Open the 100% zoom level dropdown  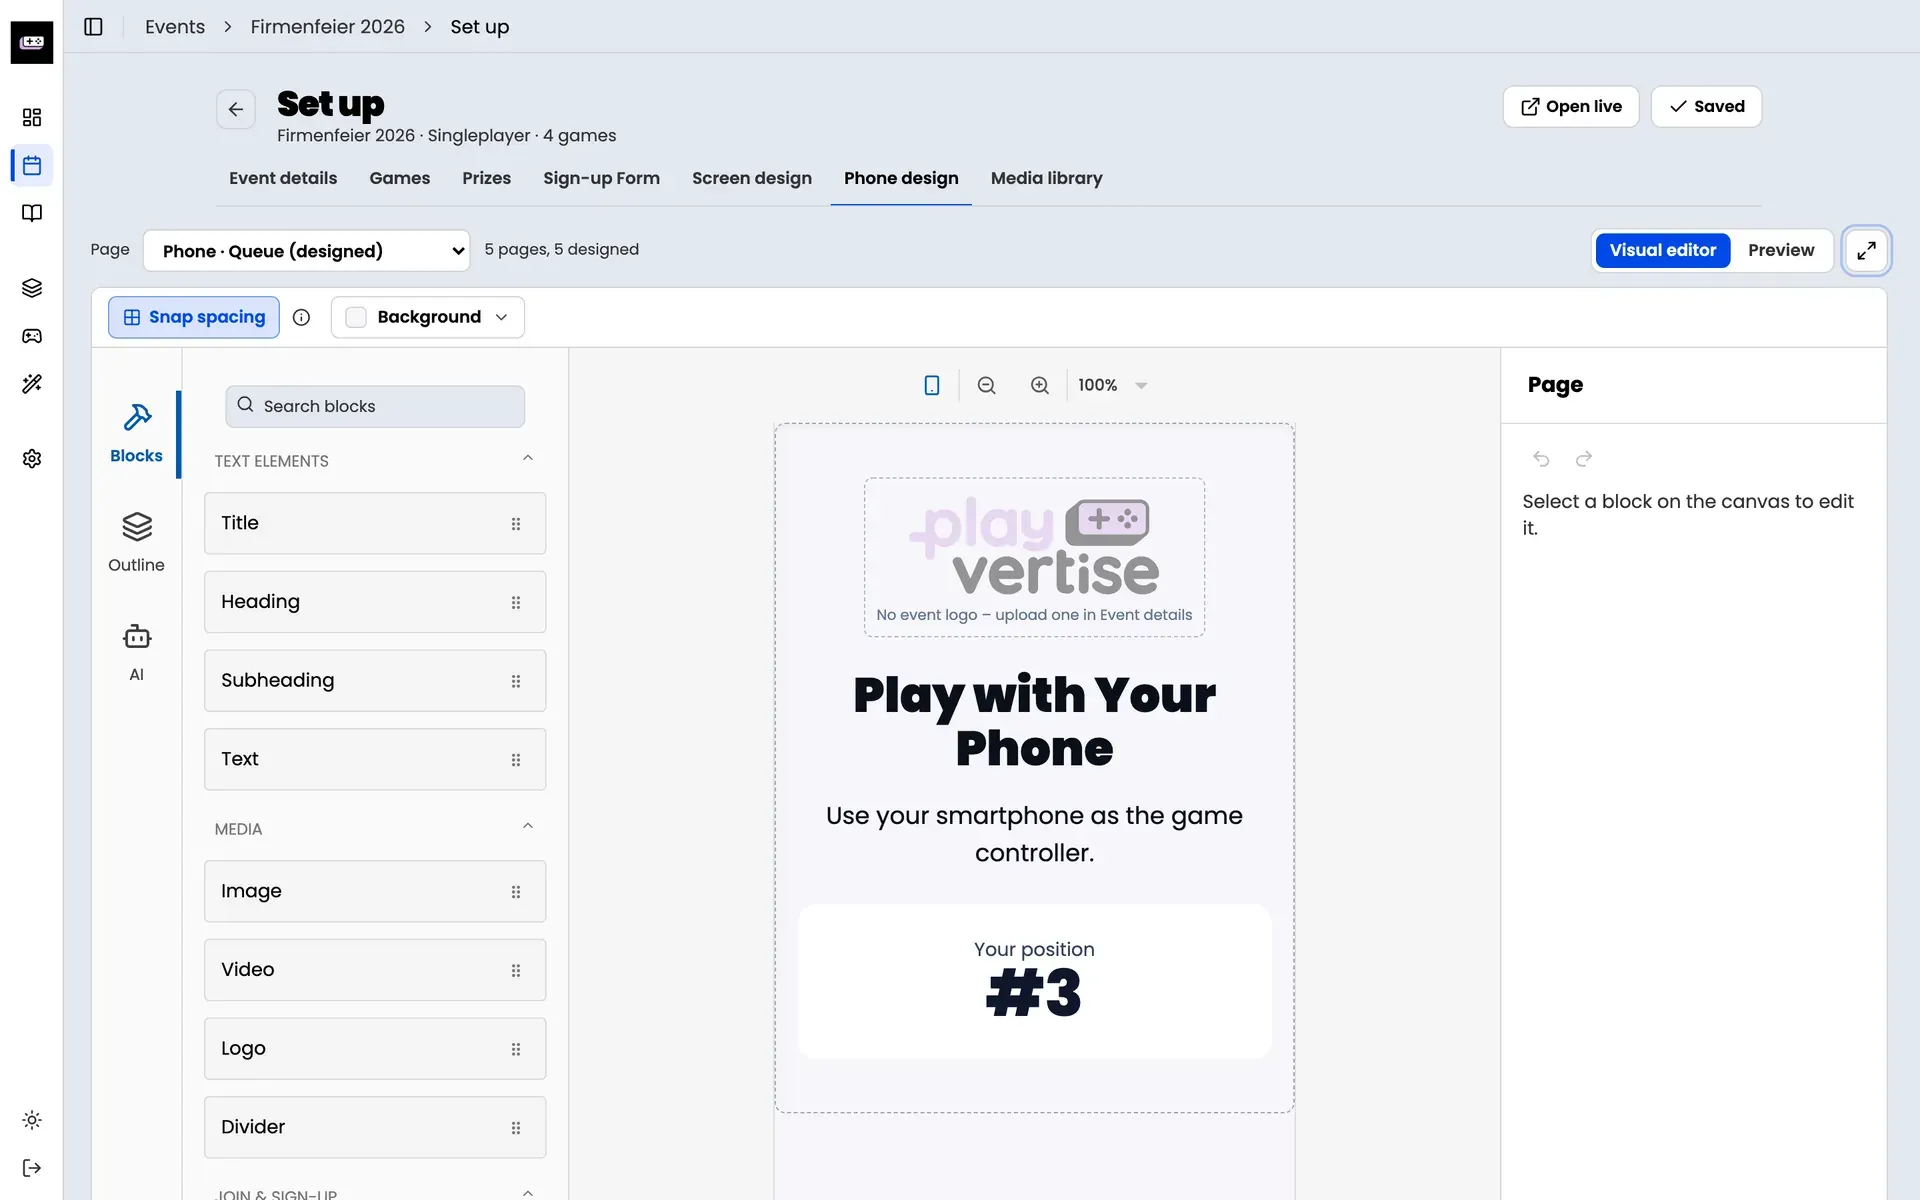click(x=1112, y=385)
